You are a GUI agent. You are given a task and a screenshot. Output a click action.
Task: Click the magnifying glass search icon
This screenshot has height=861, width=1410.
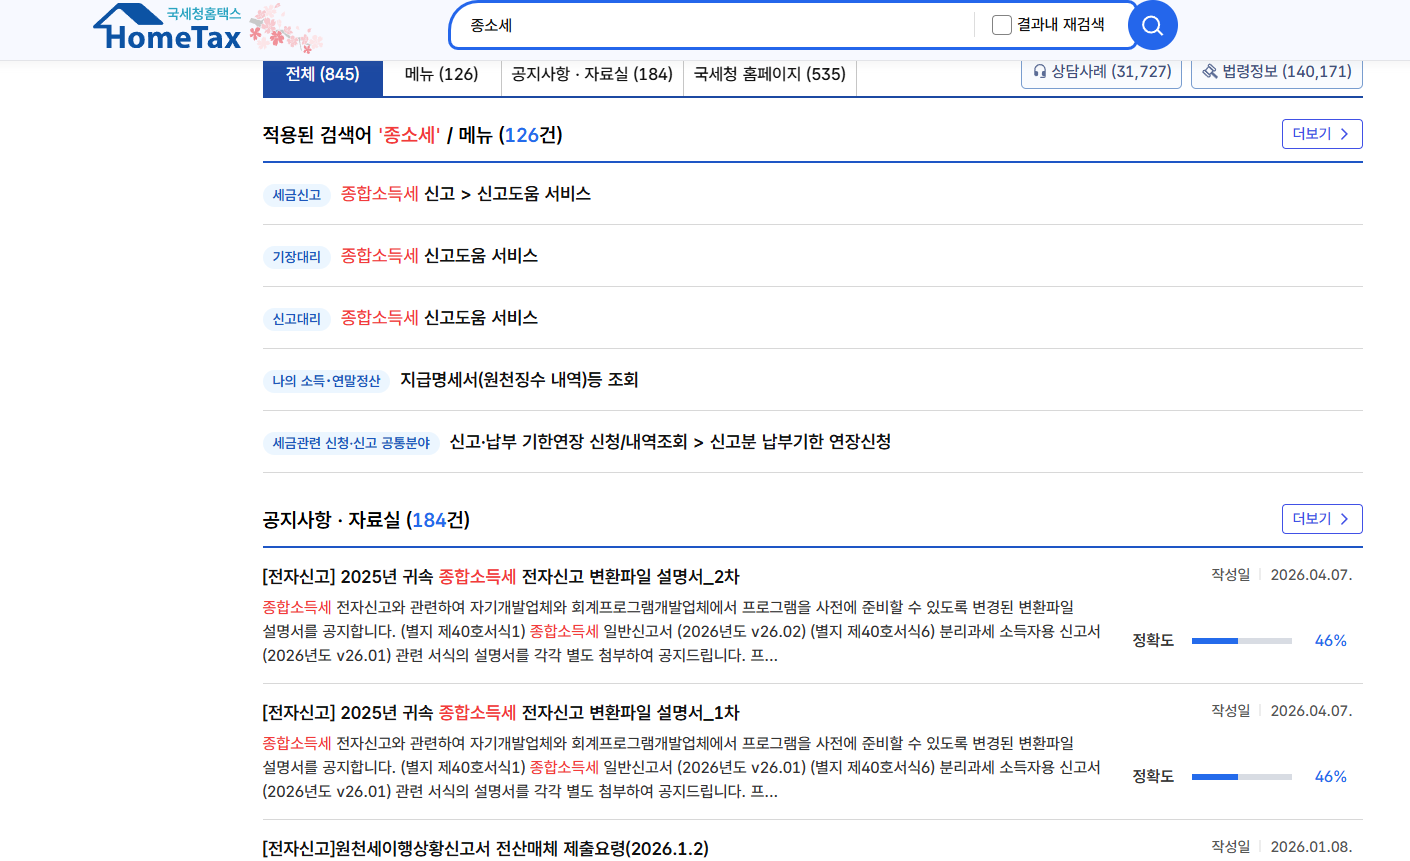pyautogui.click(x=1151, y=25)
